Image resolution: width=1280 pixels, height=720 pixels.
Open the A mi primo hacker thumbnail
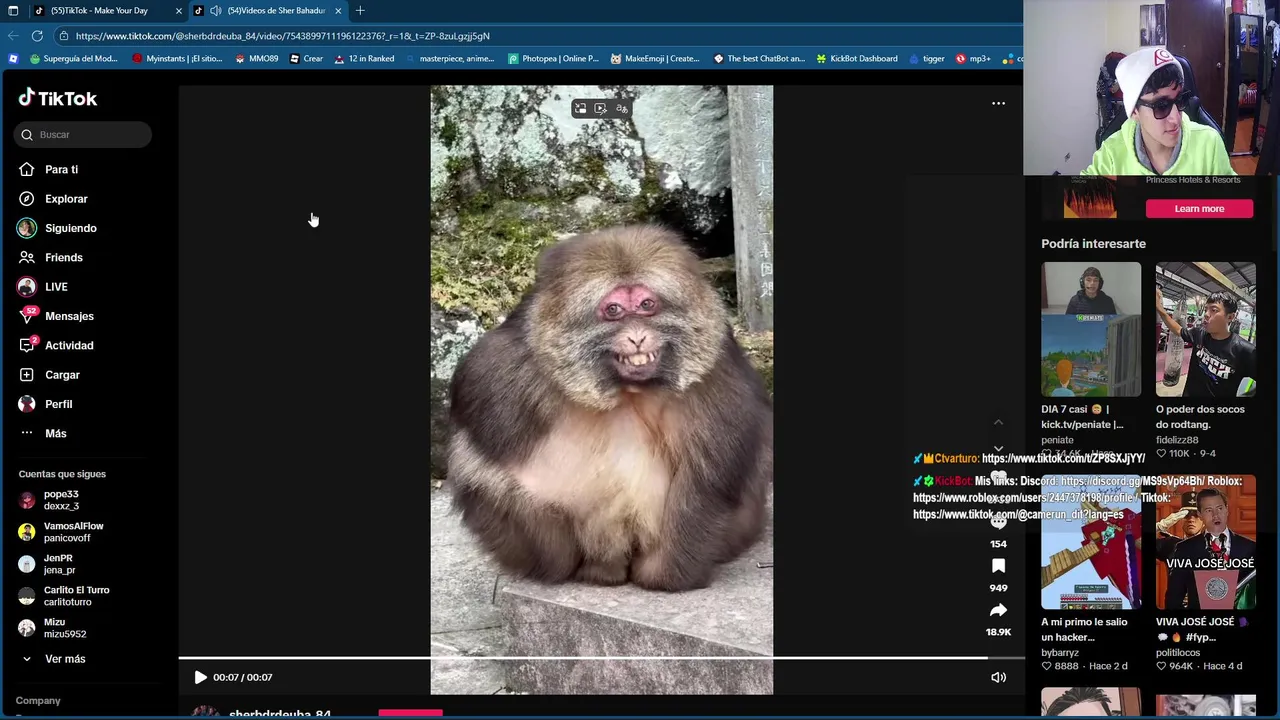tap(1091, 542)
